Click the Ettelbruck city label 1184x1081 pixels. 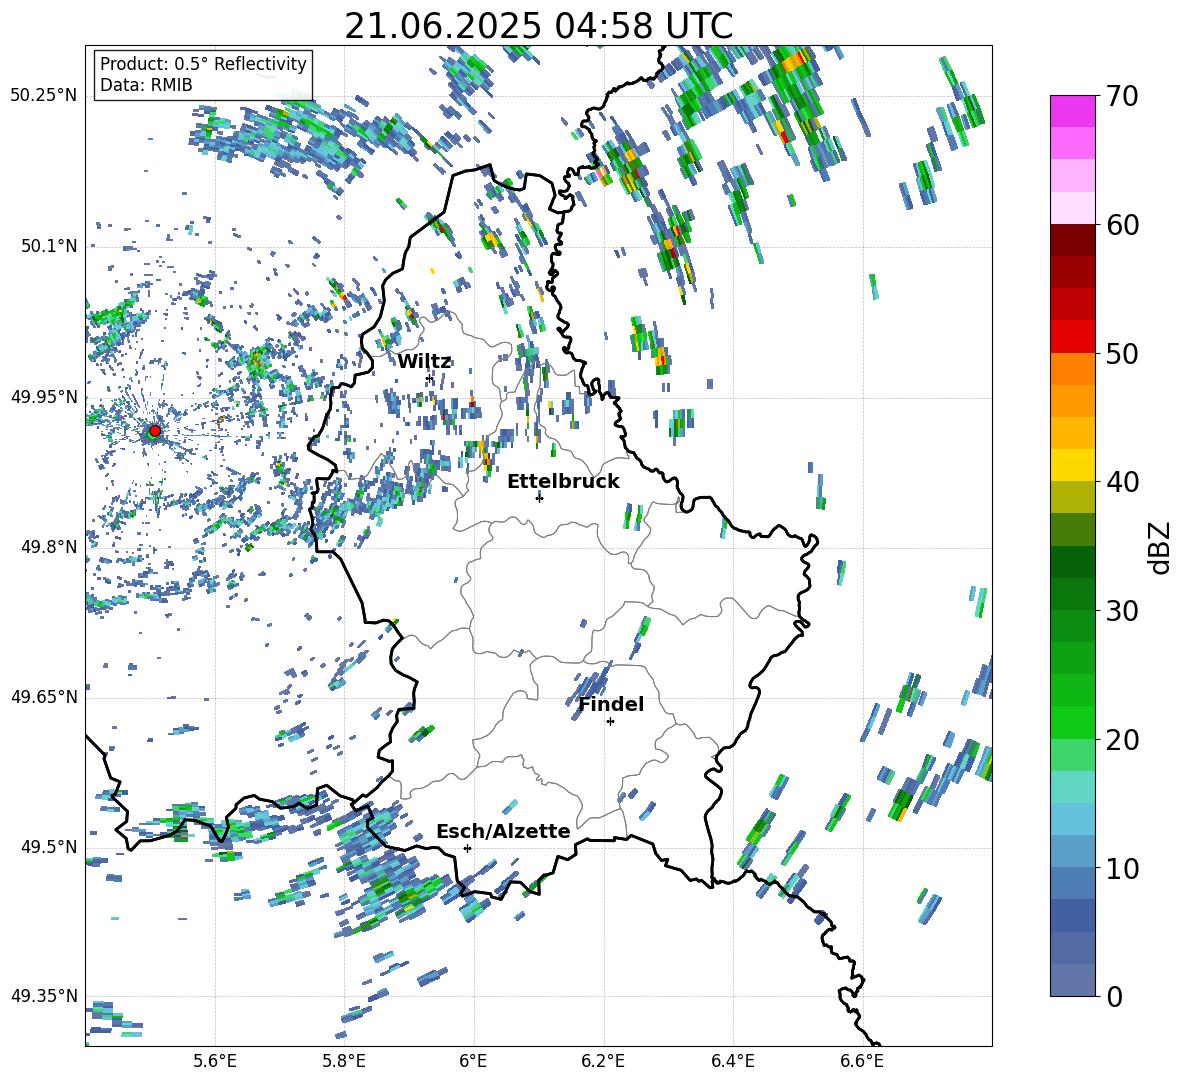(563, 481)
